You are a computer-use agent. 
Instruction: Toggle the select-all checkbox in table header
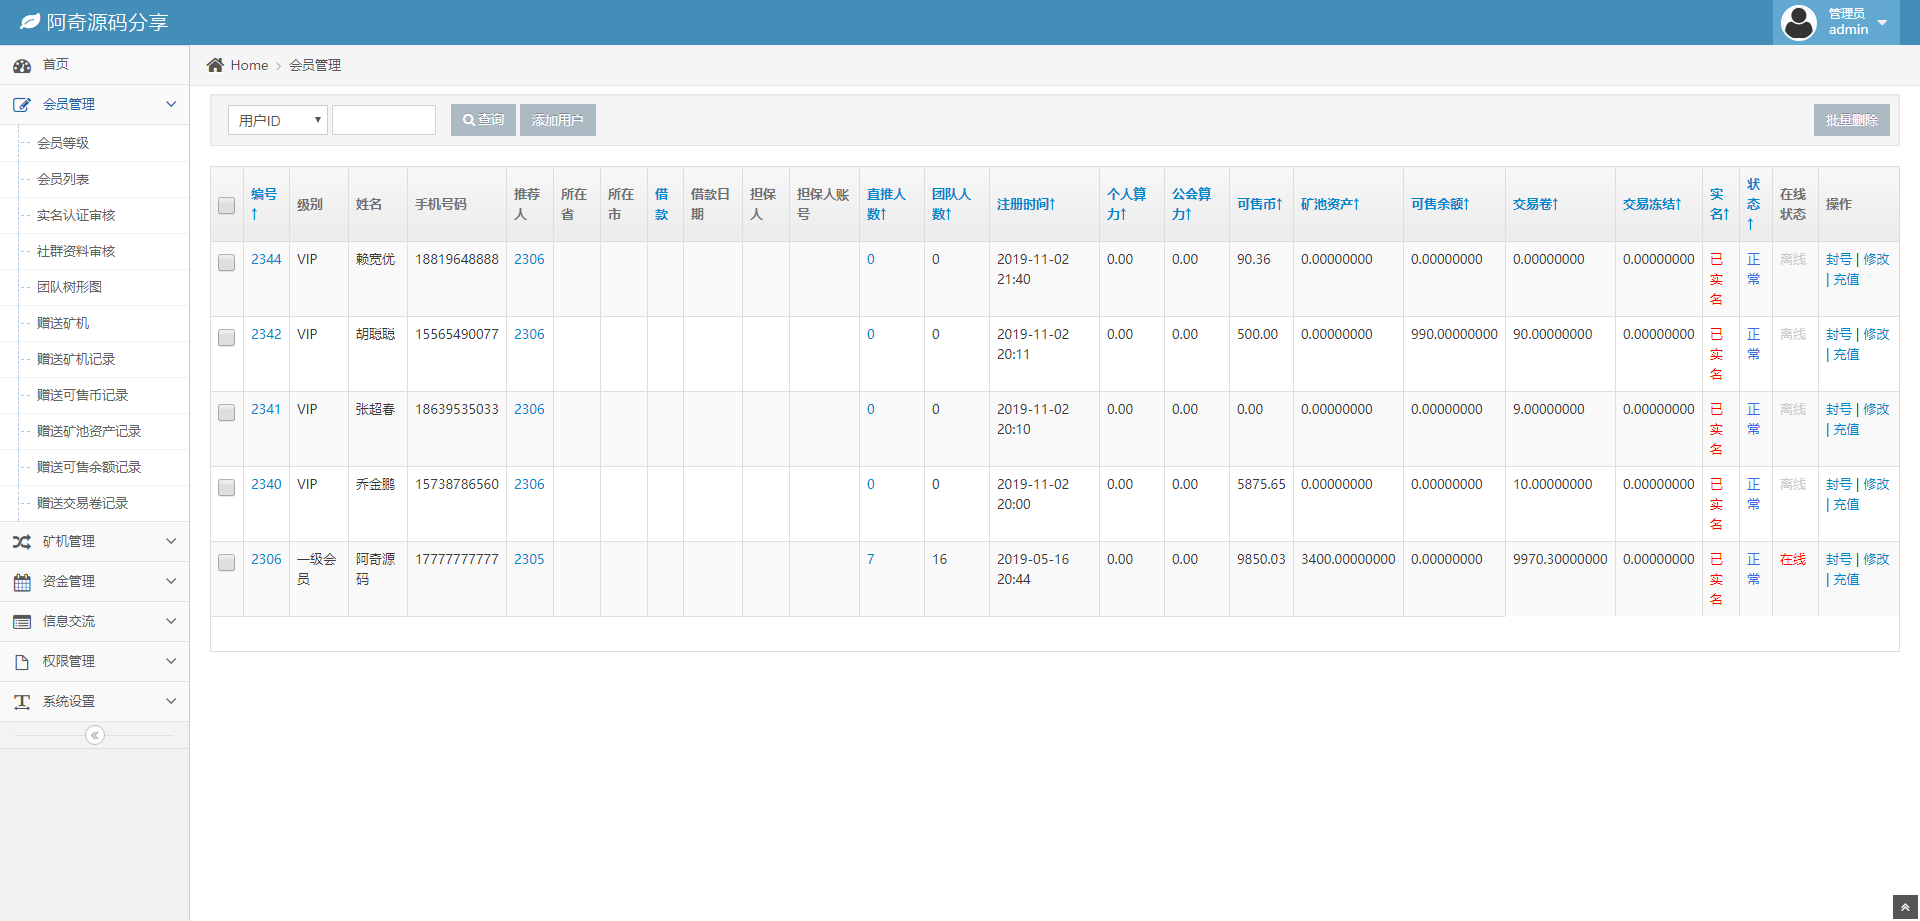[x=227, y=205]
